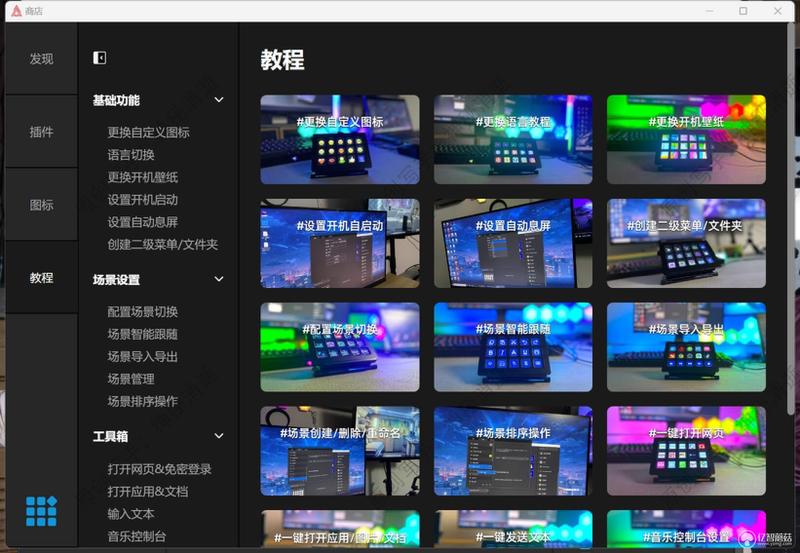This screenshot has width=800, height=553.
Task: Open the #更换语言教程 tutorial thumbnail
Action: [513, 139]
